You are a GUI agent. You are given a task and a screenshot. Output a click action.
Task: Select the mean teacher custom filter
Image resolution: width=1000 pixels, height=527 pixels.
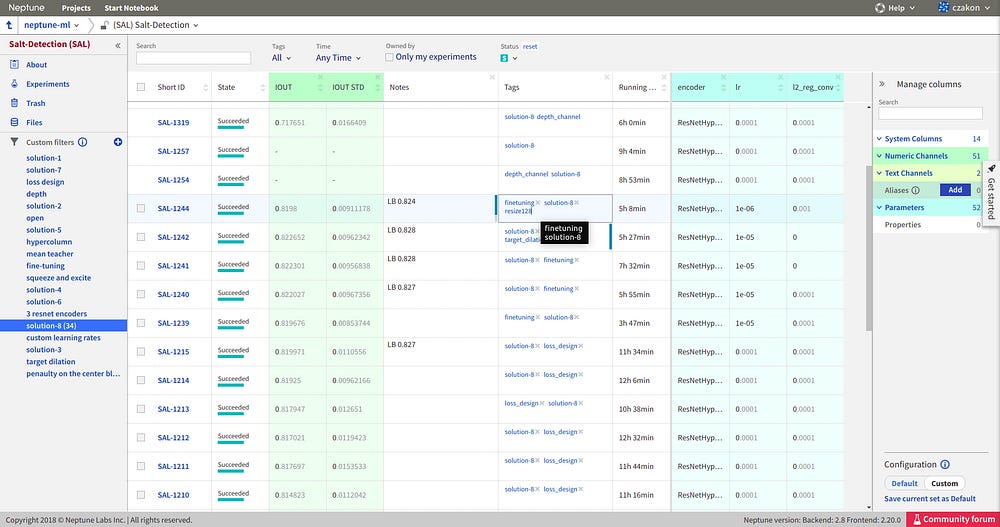50,254
